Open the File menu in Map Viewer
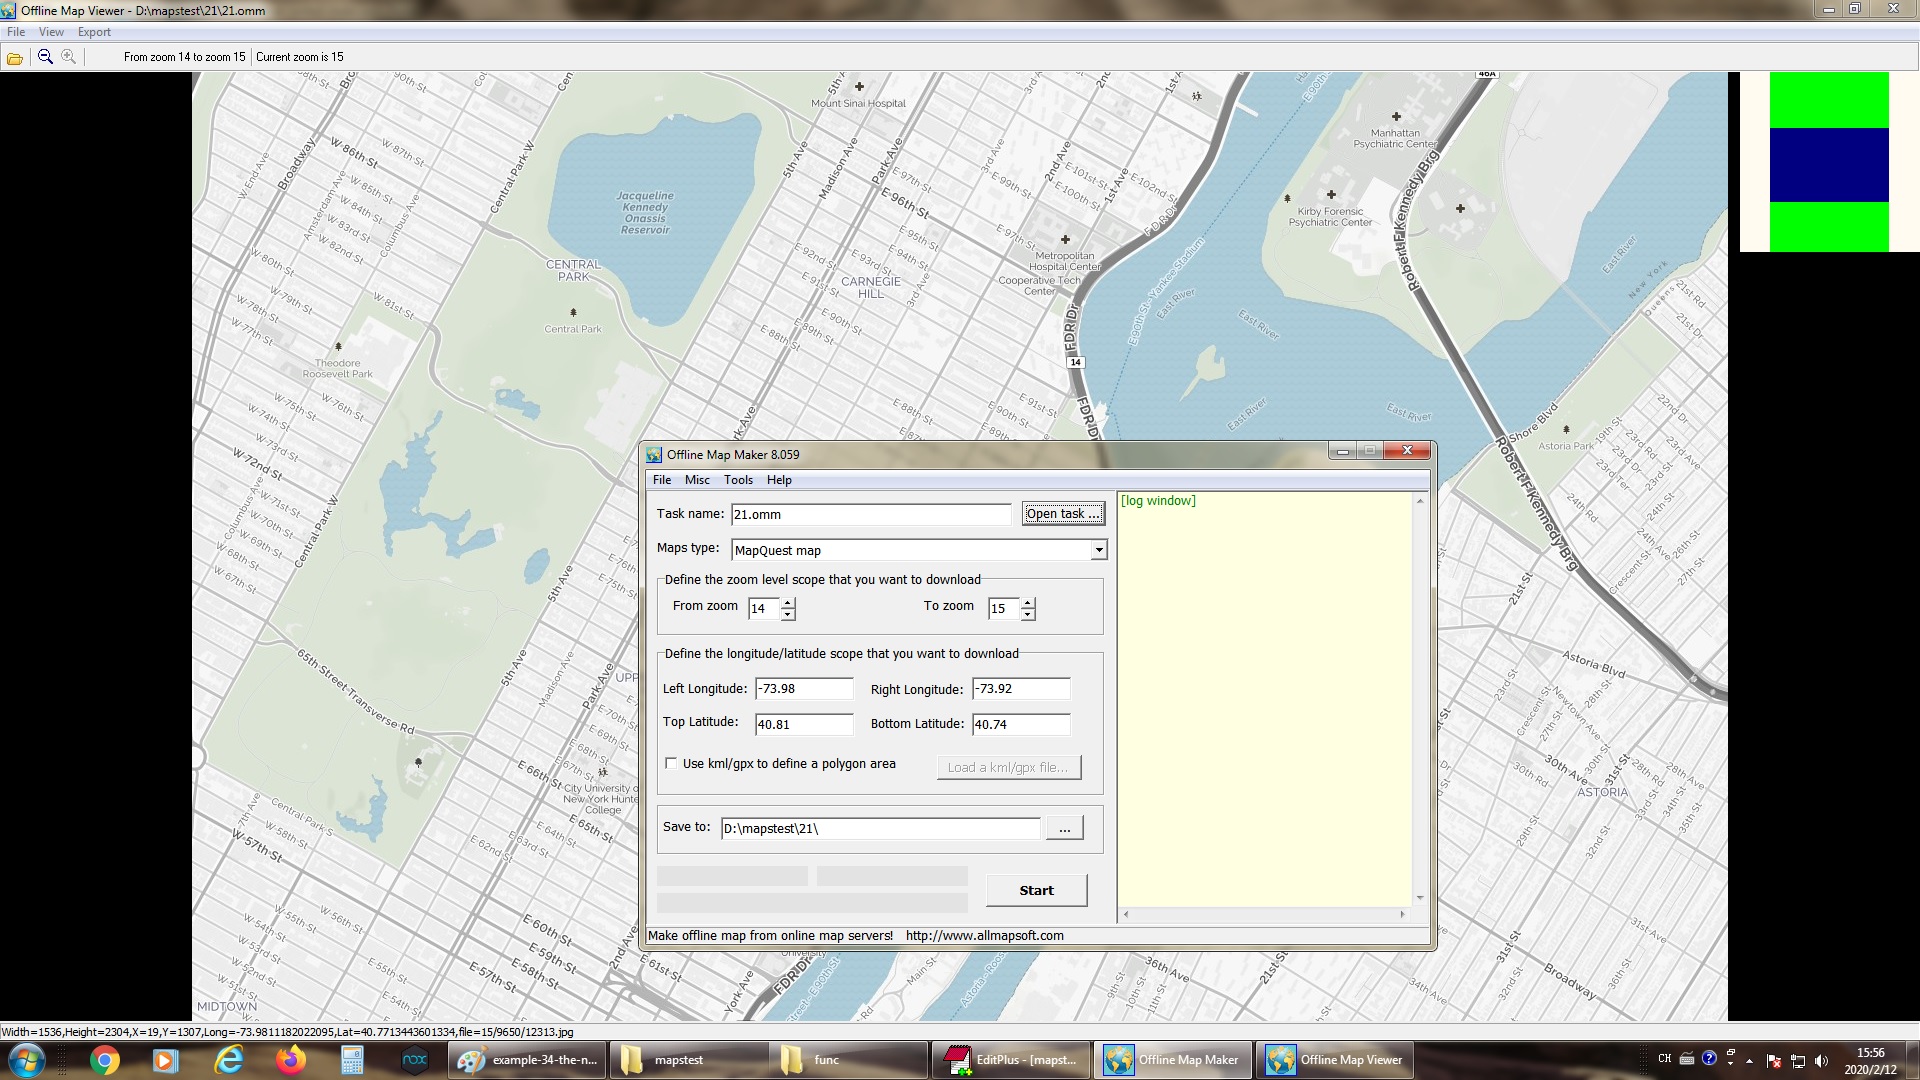This screenshot has height=1080, width=1920. [x=16, y=32]
